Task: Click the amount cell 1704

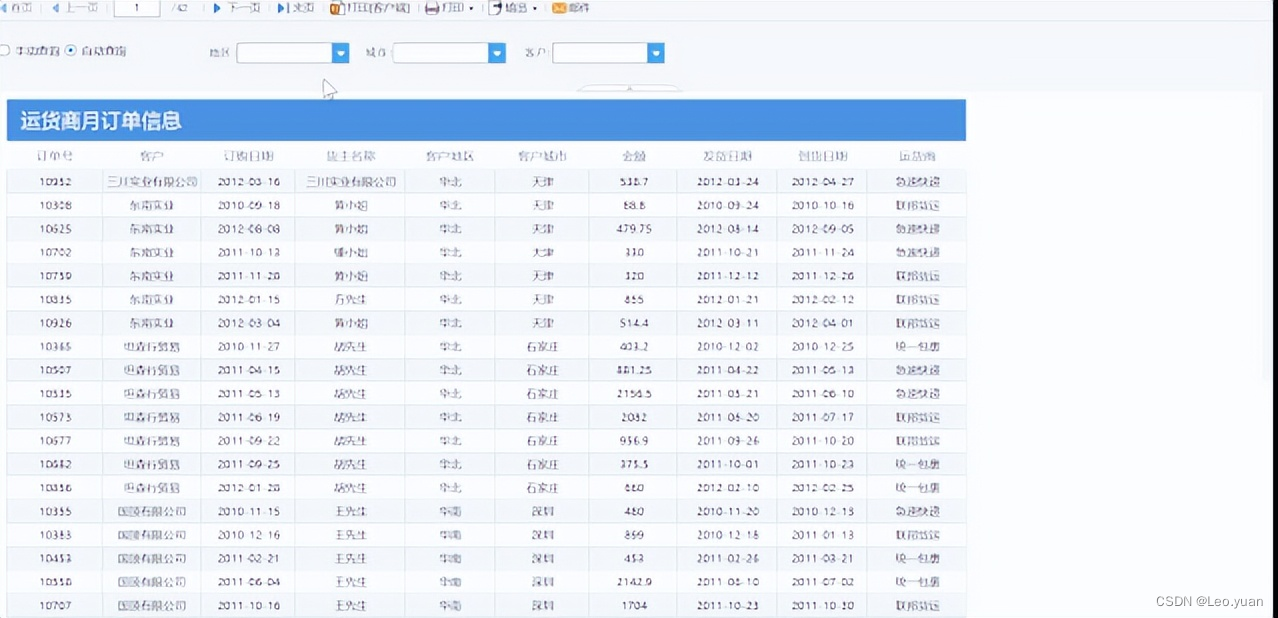Action: (x=634, y=605)
